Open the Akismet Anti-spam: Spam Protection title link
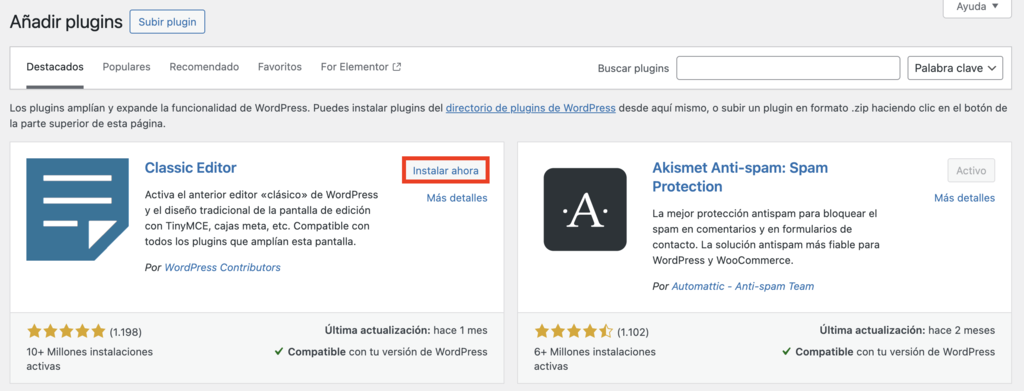1024x391 pixels. coord(741,177)
